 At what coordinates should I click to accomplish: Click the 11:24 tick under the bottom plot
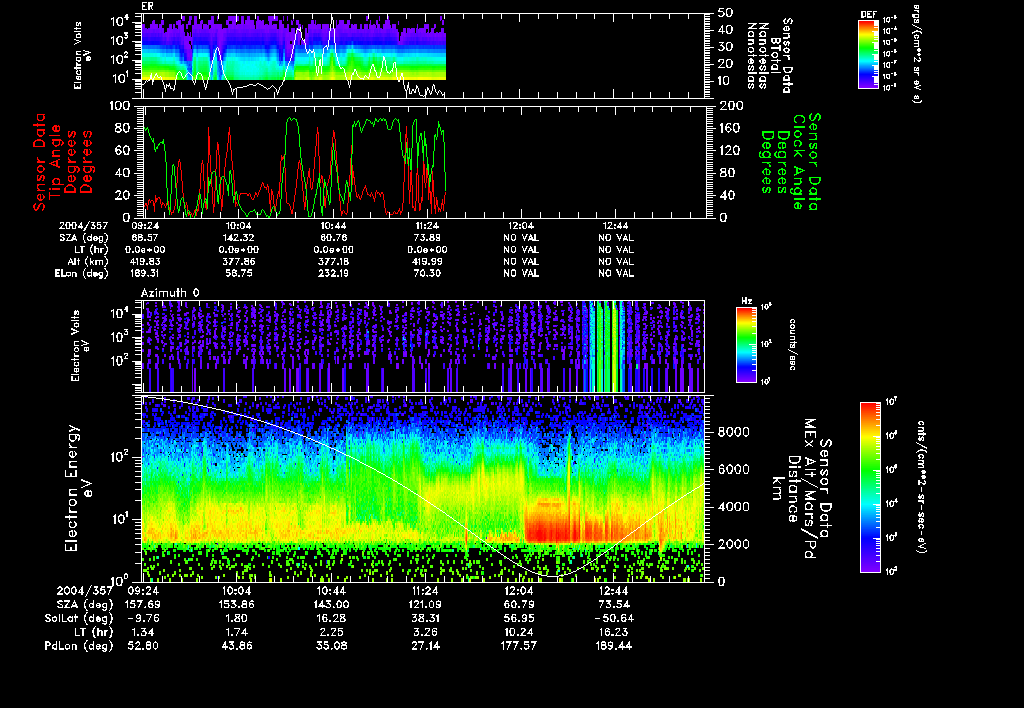click(x=424, y=590)
